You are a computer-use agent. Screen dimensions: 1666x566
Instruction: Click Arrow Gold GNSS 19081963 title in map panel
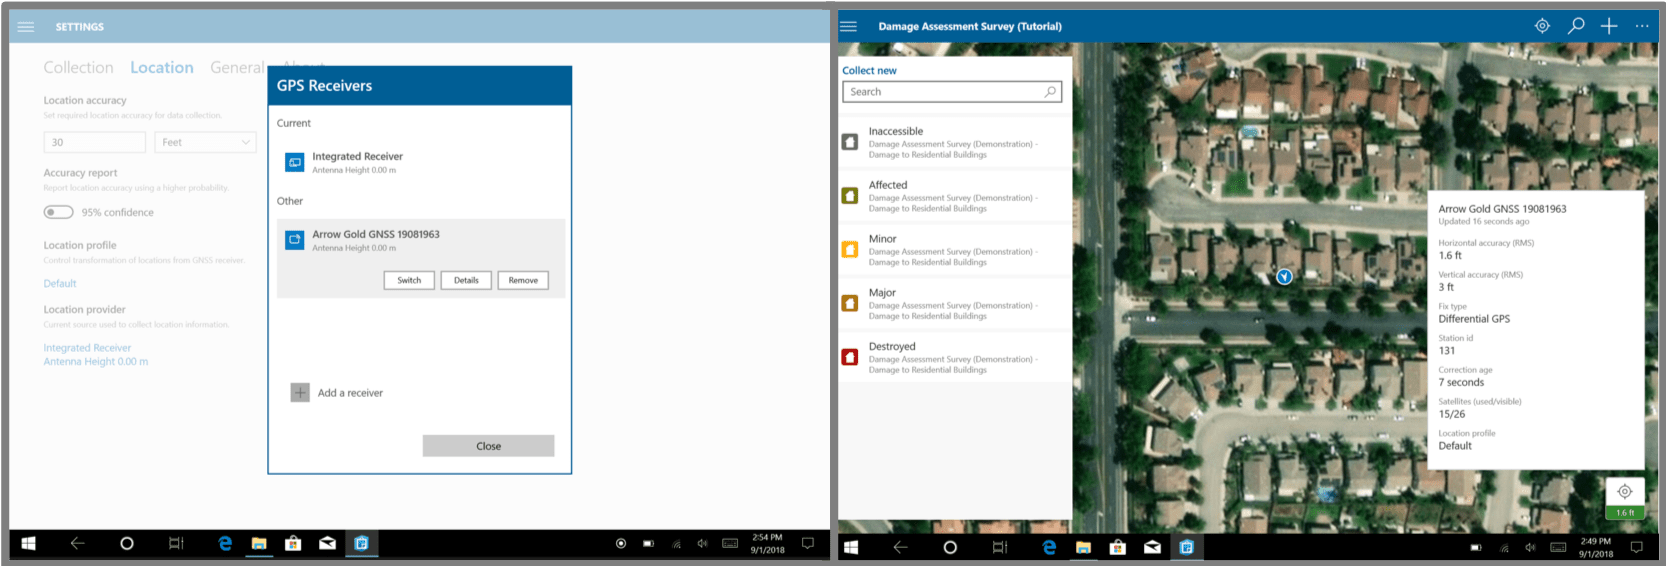(x=1502, y=209)
